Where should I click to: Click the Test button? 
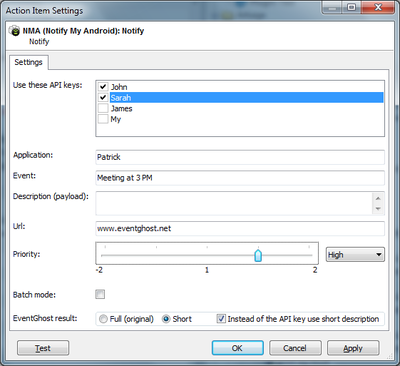click(x=43, y=348)
